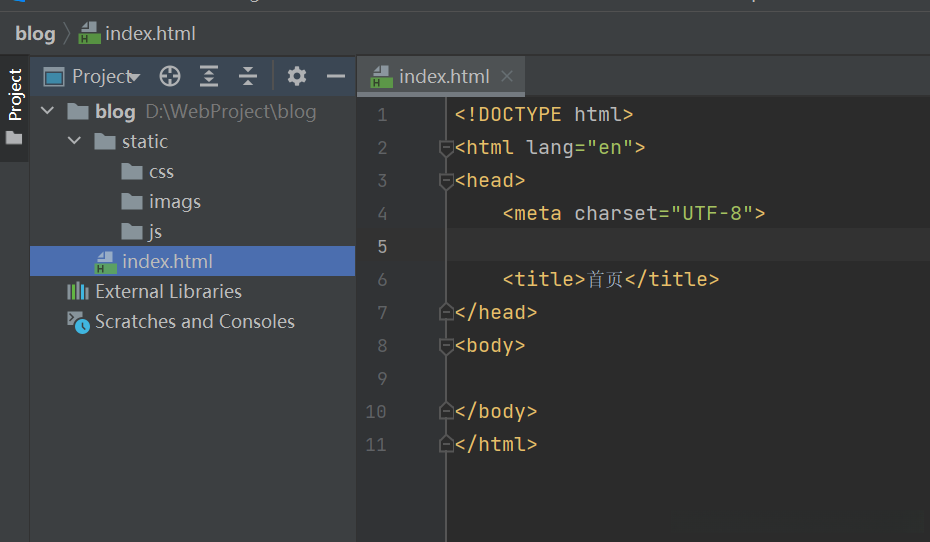Collapse the static folder arrow
This screenshot has width=930, height=542.
pos(74,141)
